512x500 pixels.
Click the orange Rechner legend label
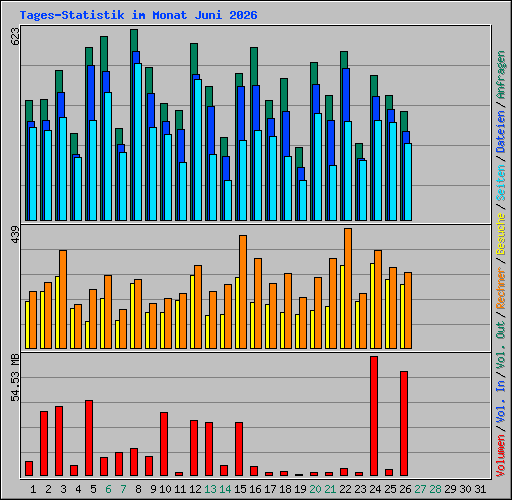[501, 288]
